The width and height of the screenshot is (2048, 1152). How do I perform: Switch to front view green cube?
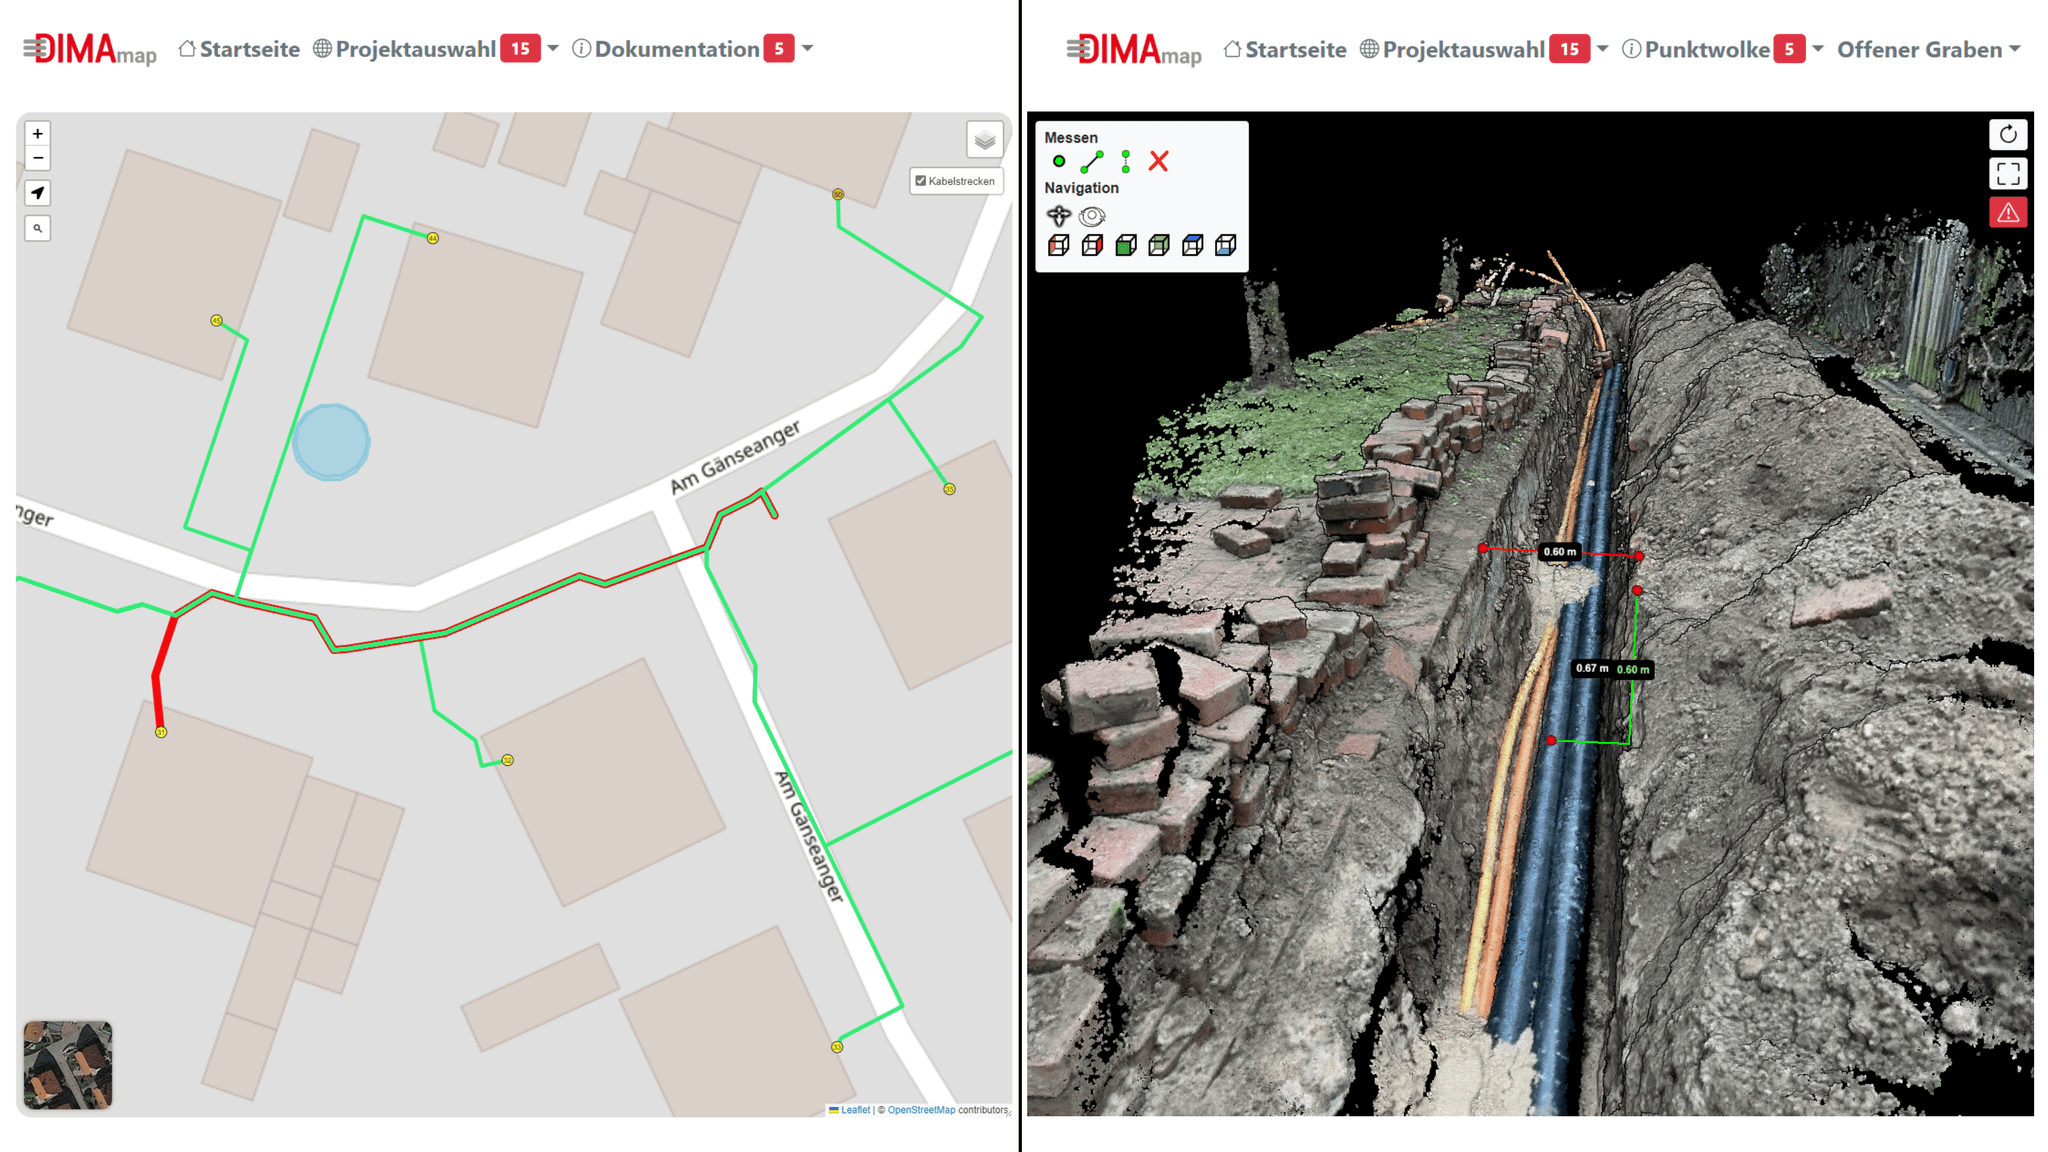pyautogui.click(x=1126, y=246)
